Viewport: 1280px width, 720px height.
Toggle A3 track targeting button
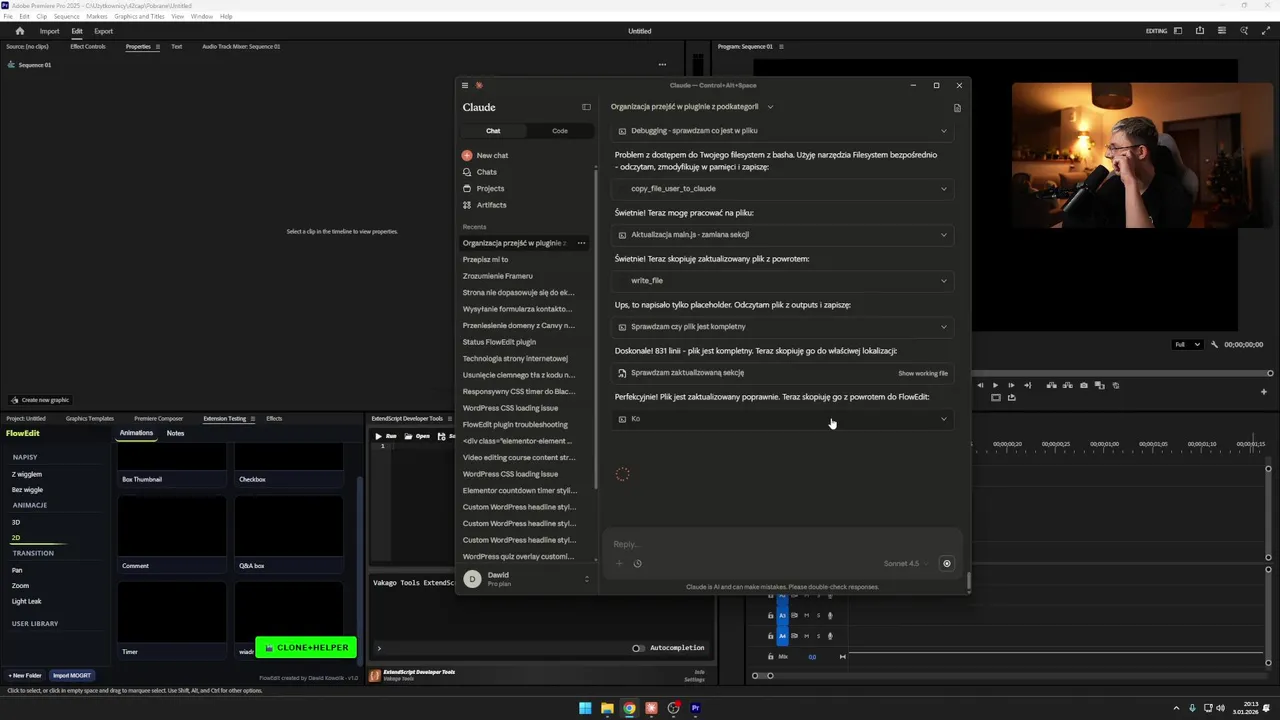[x=783, y=615]
